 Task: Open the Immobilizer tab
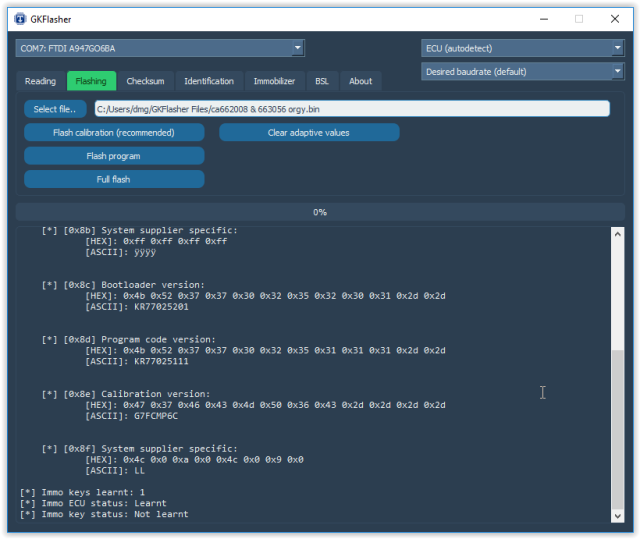[274, 81]
